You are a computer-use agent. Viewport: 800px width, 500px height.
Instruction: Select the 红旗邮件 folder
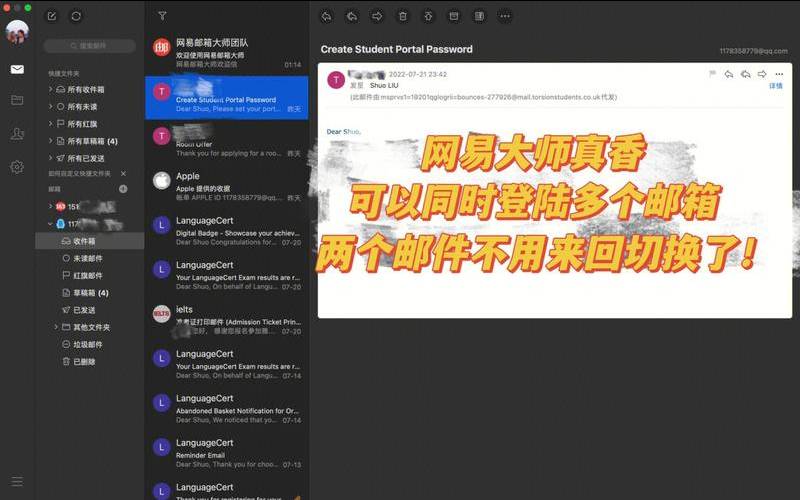coord(89,276)
